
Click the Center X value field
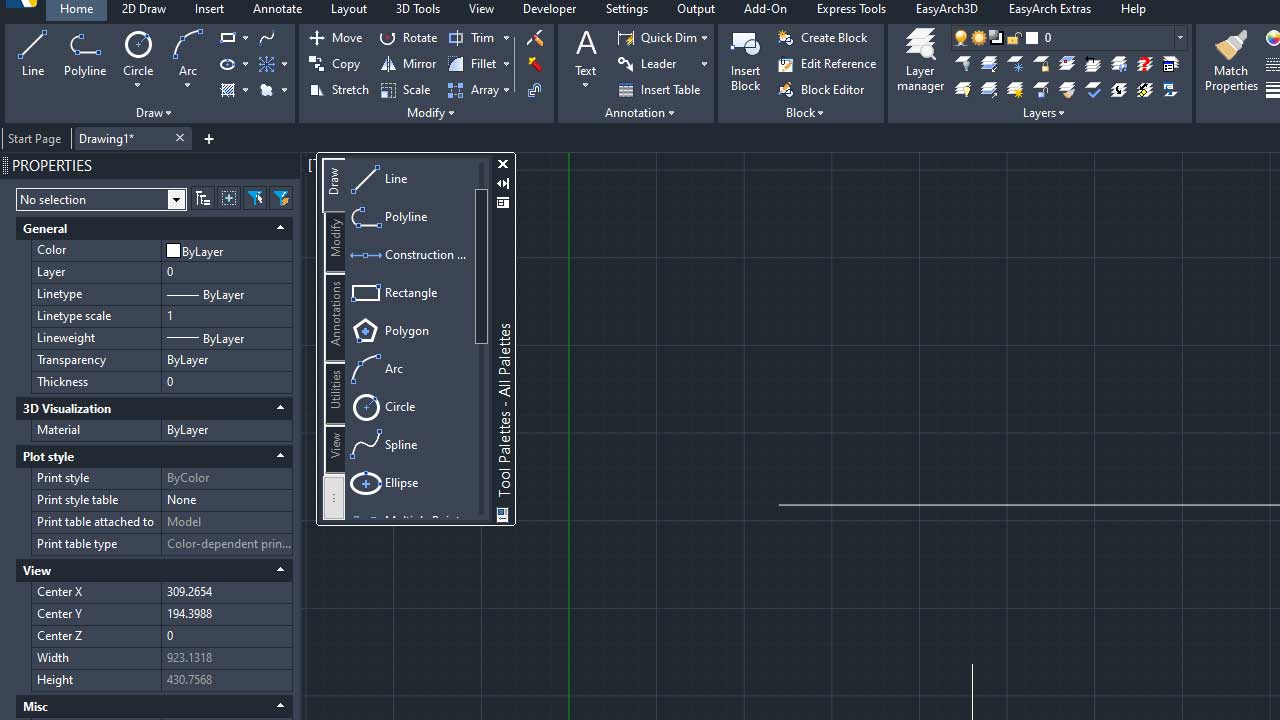point(226,592)
